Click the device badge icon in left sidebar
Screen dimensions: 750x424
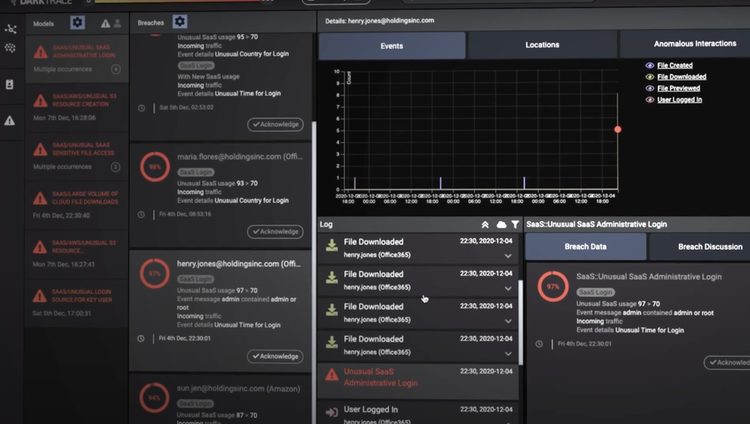[x=10, y=85]
